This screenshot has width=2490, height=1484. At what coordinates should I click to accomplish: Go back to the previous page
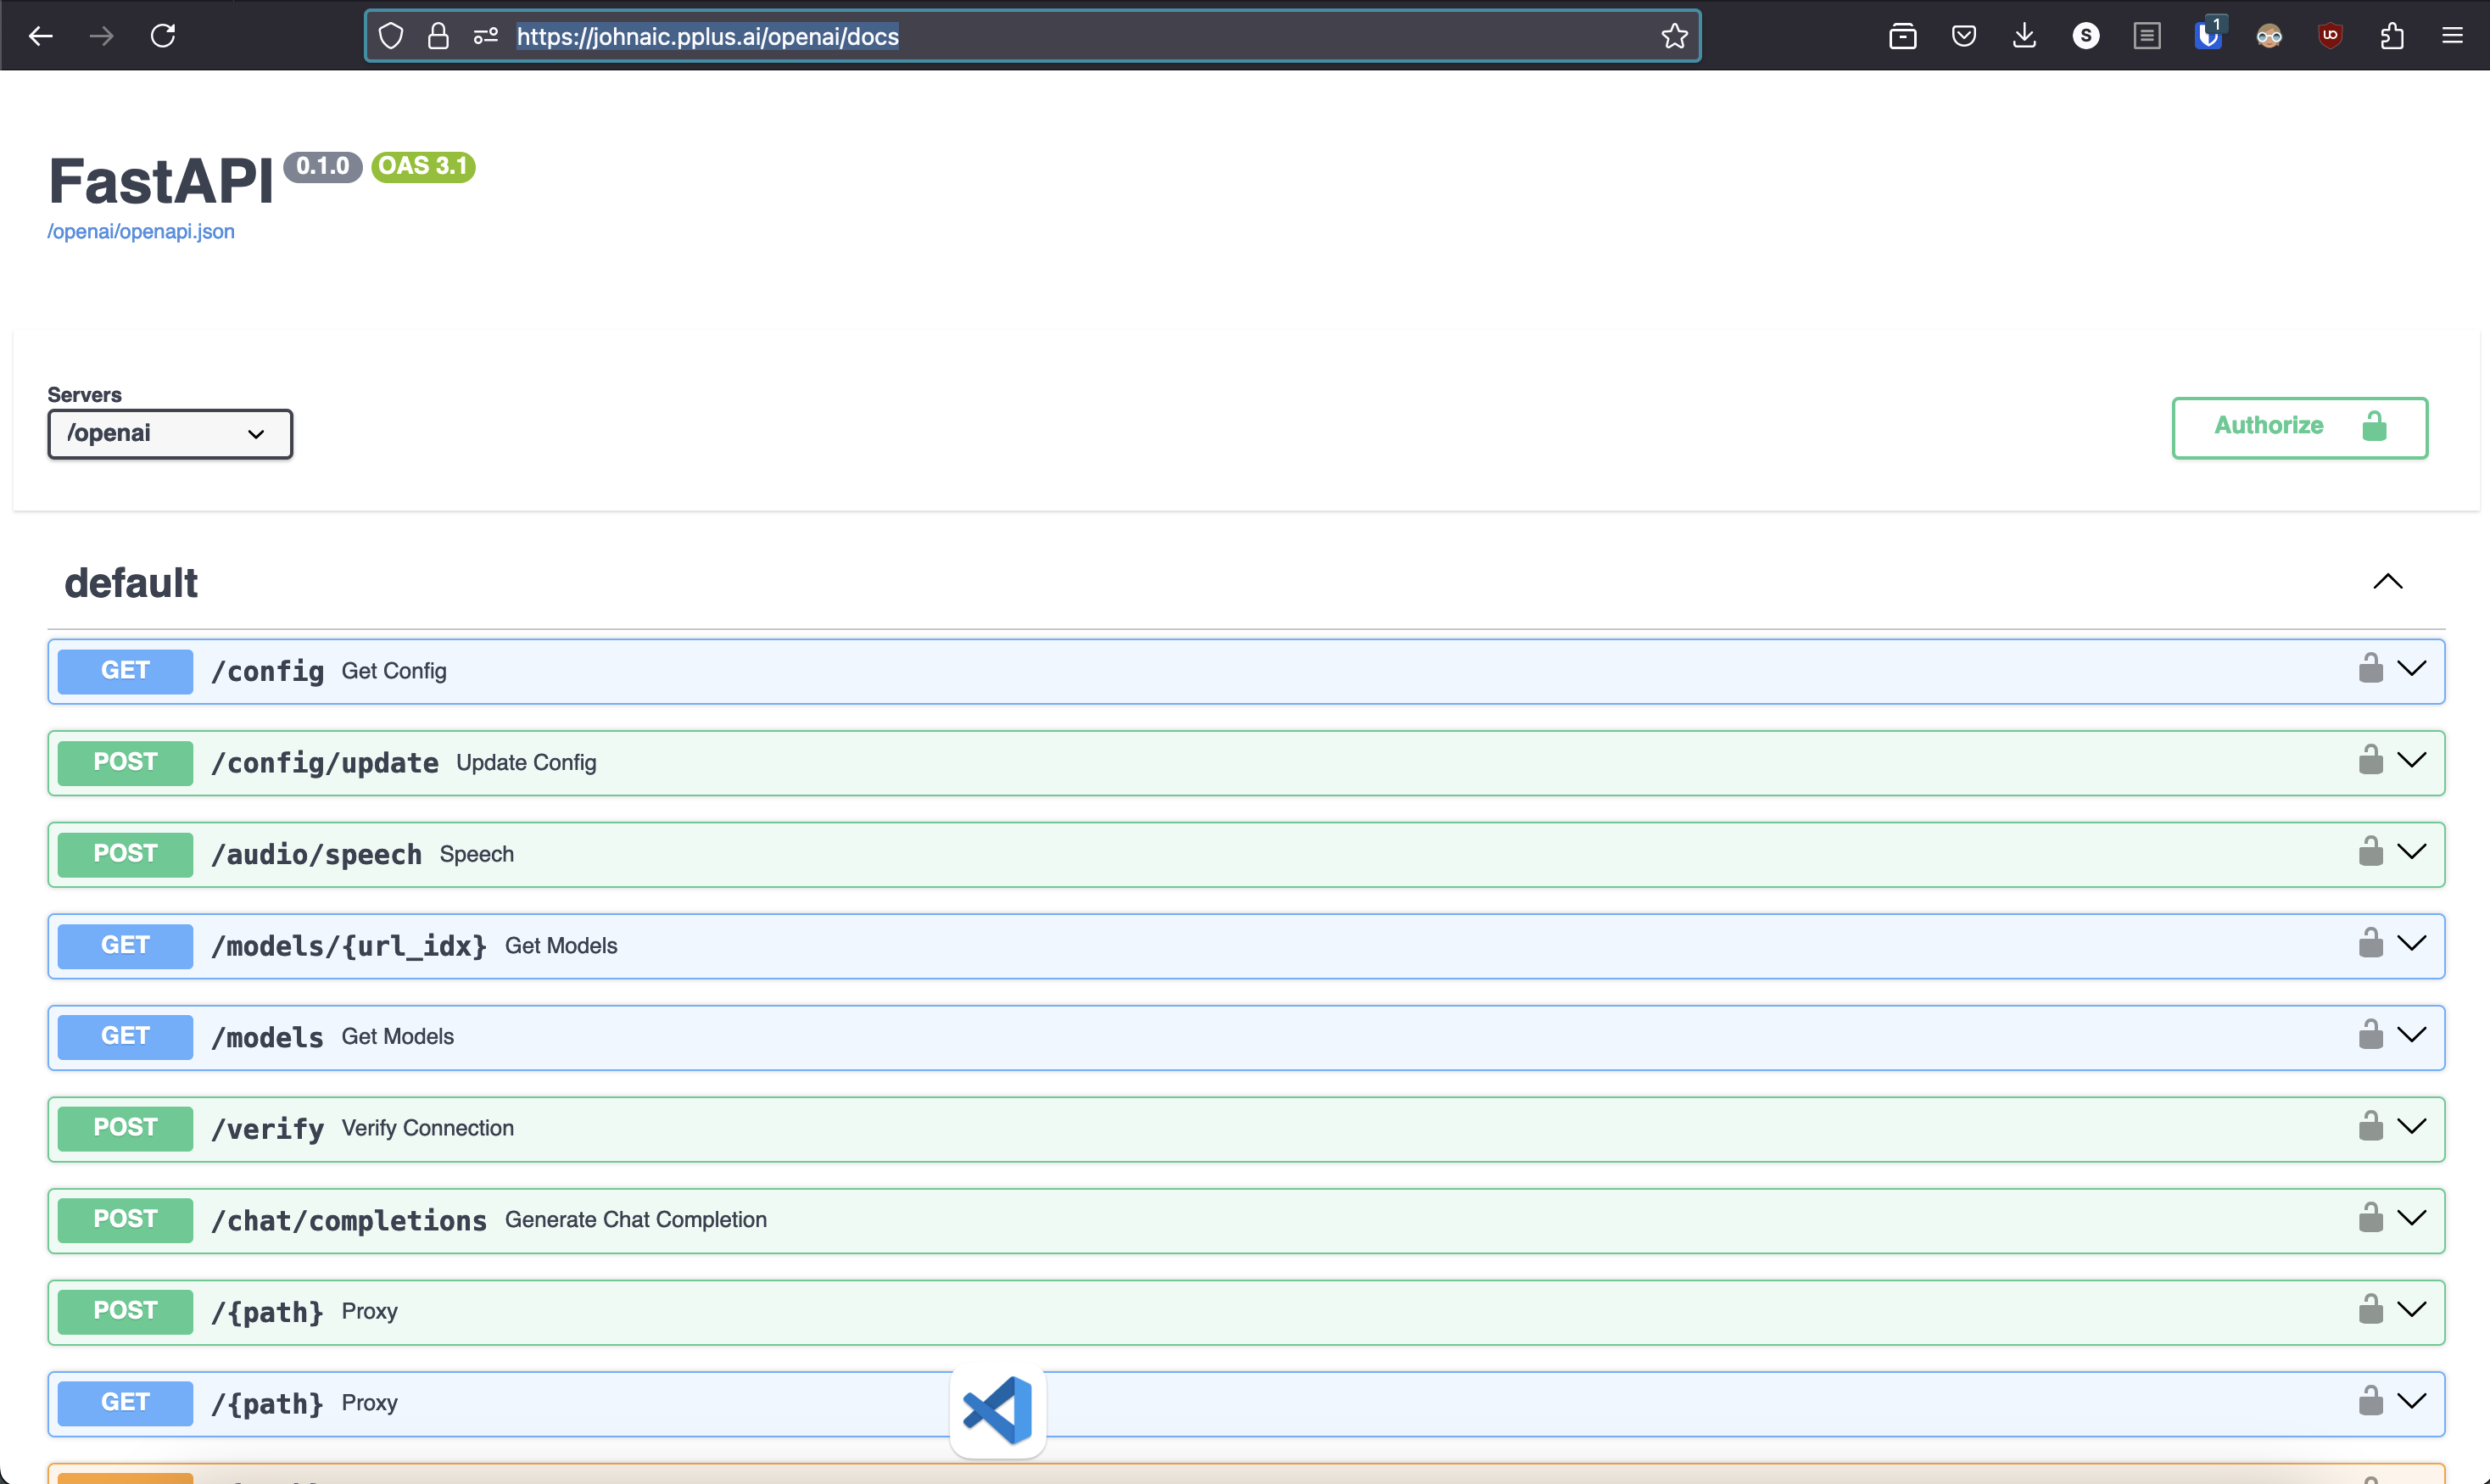coord(41,36)
